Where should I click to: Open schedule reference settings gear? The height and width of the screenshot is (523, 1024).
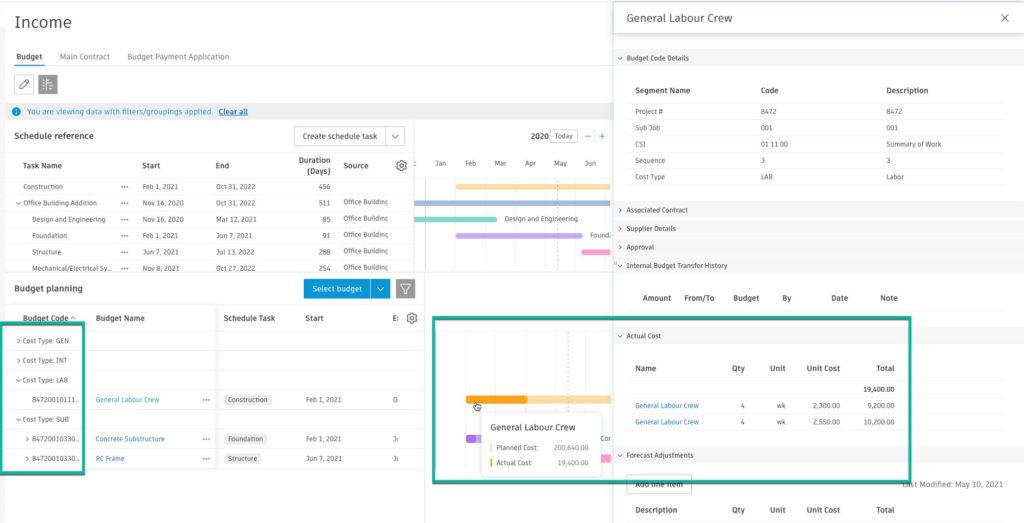pyautogui.click(x=402, y=166)
